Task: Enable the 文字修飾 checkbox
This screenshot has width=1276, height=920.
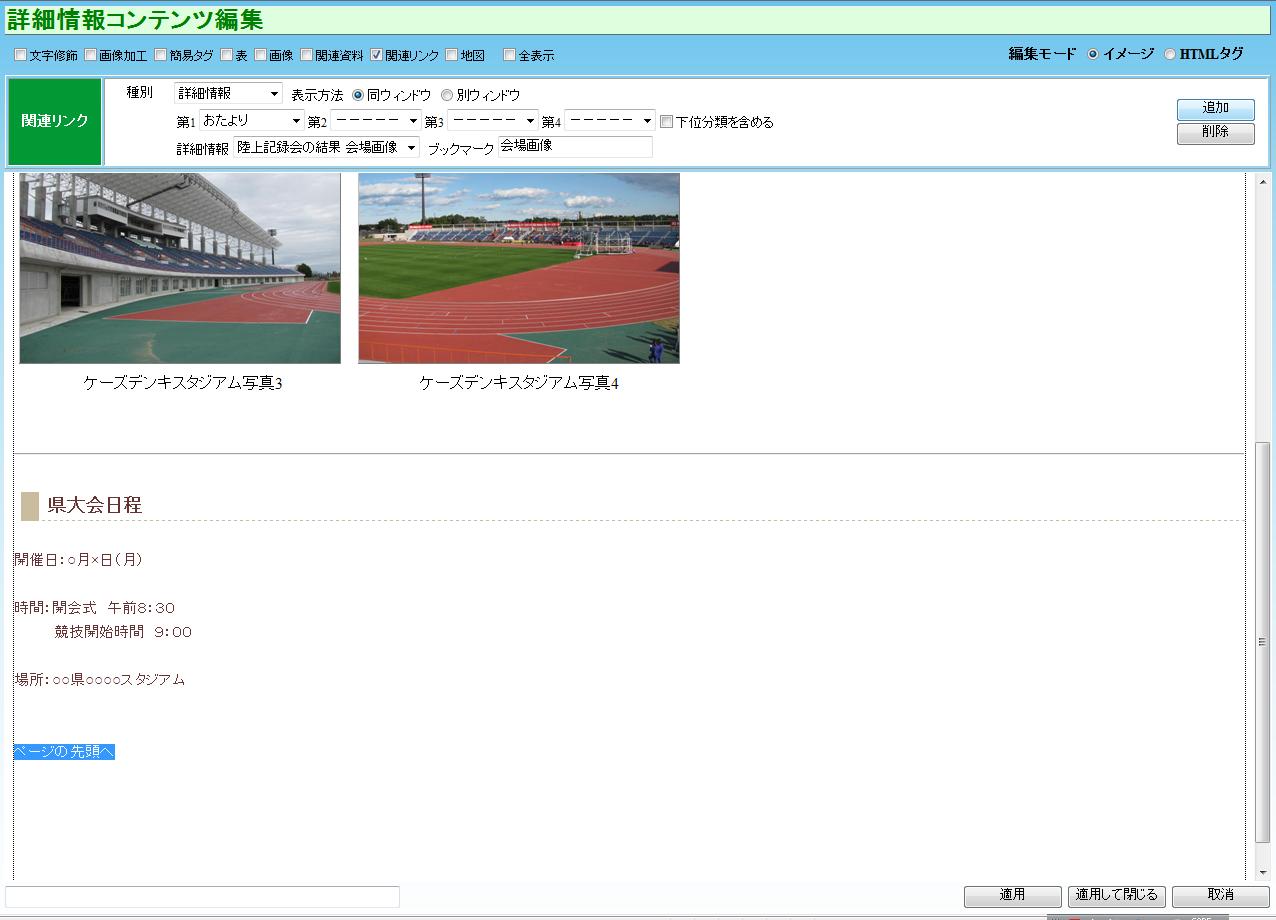Action: (21, 55)
